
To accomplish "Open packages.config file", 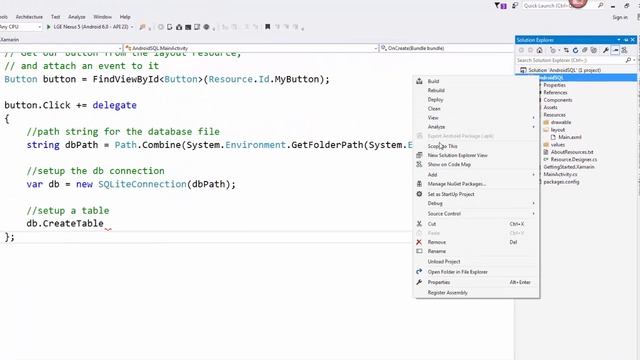I will point(561,182).
